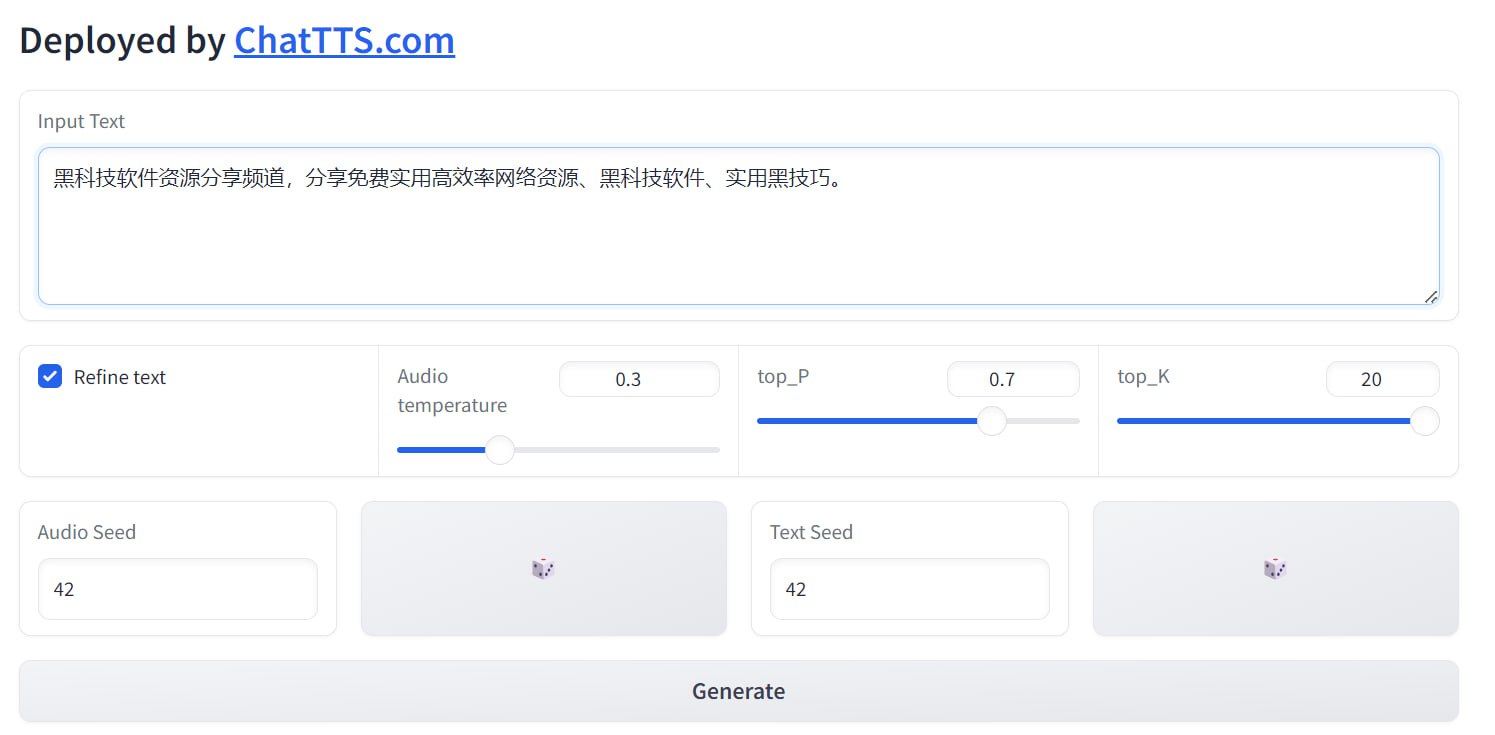Focus the top_K value field
This screenshot has height=735, width=1495.
click(x=1382, y=379)
